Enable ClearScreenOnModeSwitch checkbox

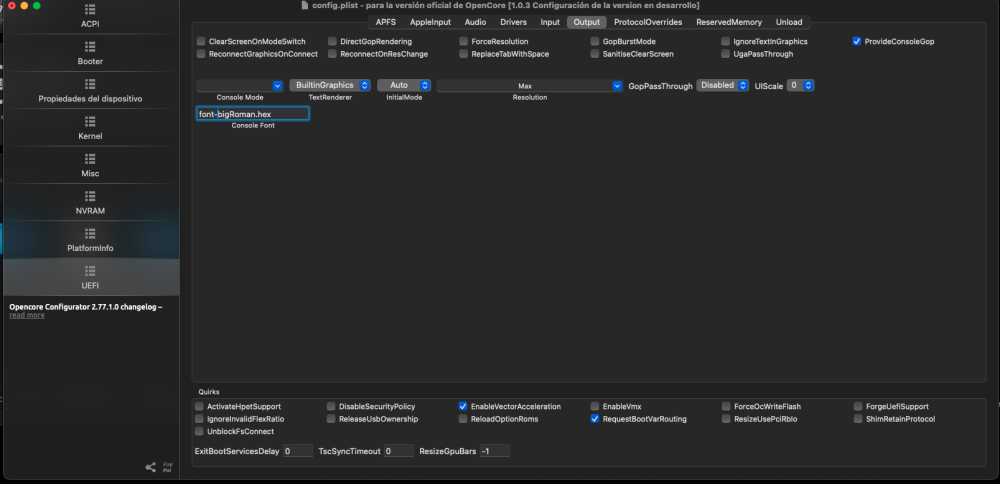tap(201, 41)
